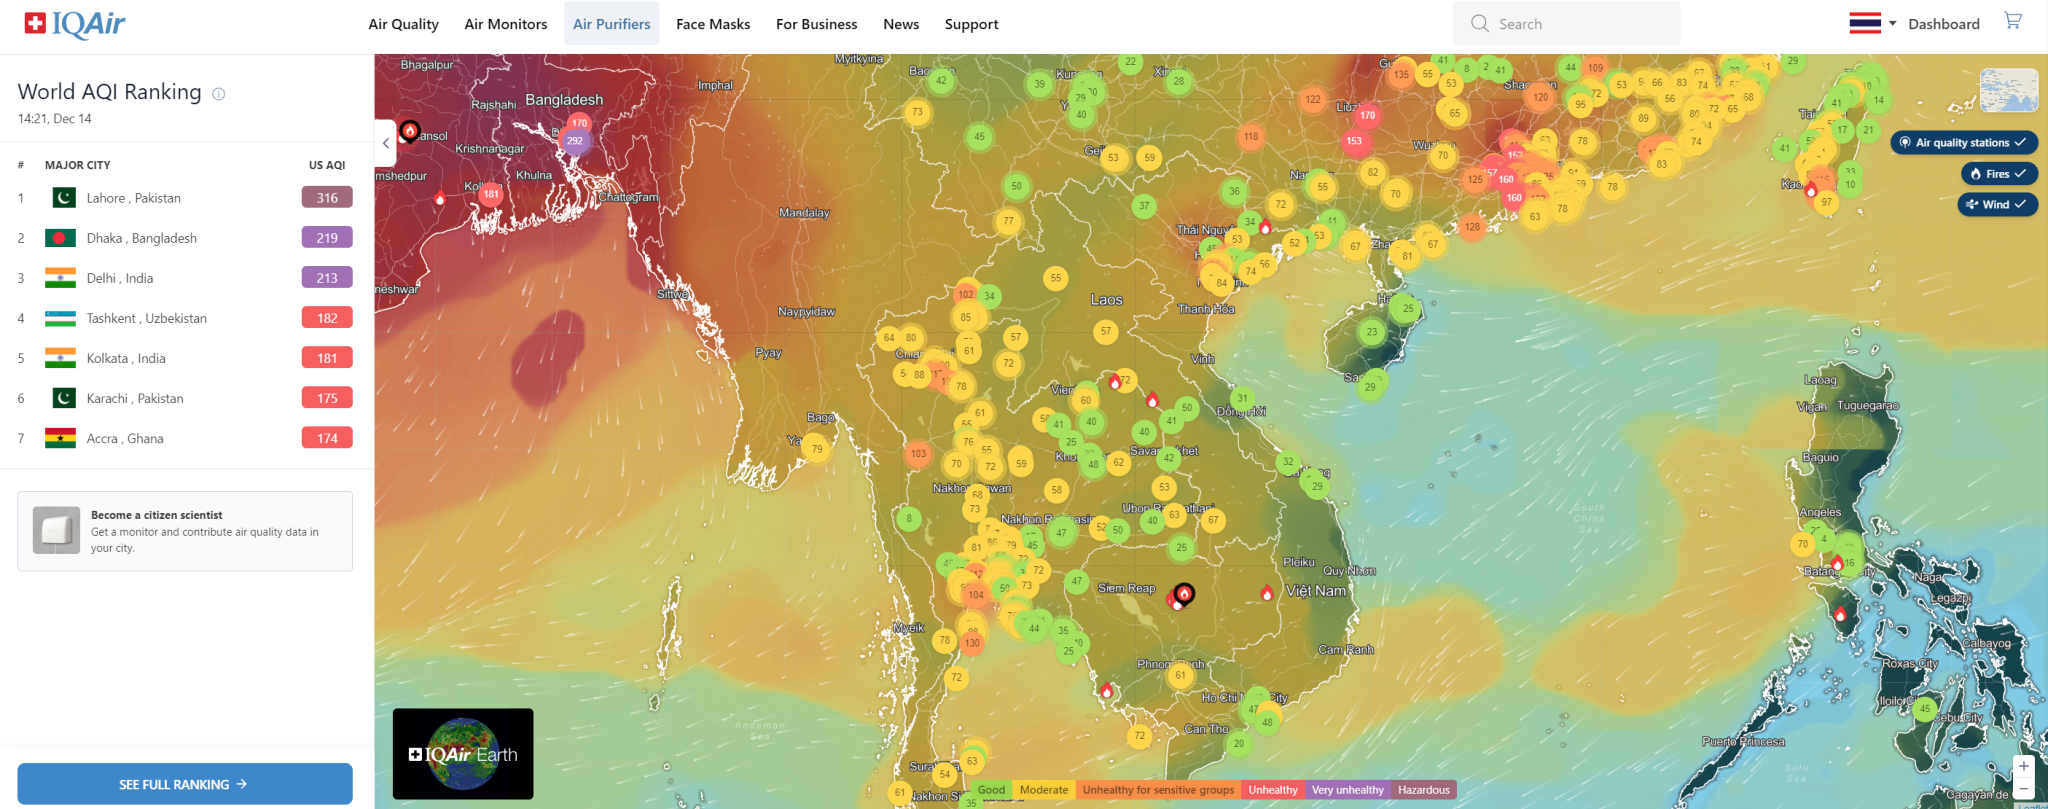This screenshot has height=809, width=2048.
Task: Toggle the Wind map layer
Action: click(1996, 204)
